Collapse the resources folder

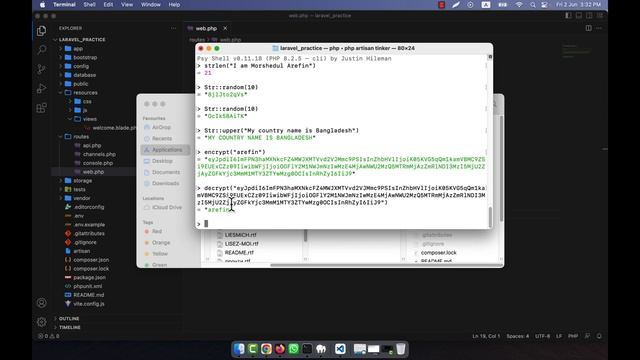85,93
